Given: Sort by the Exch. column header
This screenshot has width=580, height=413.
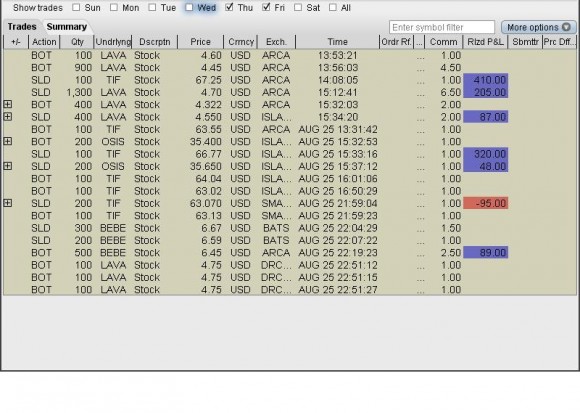Looking at the screenshot, I should click(x=276, y=42).
